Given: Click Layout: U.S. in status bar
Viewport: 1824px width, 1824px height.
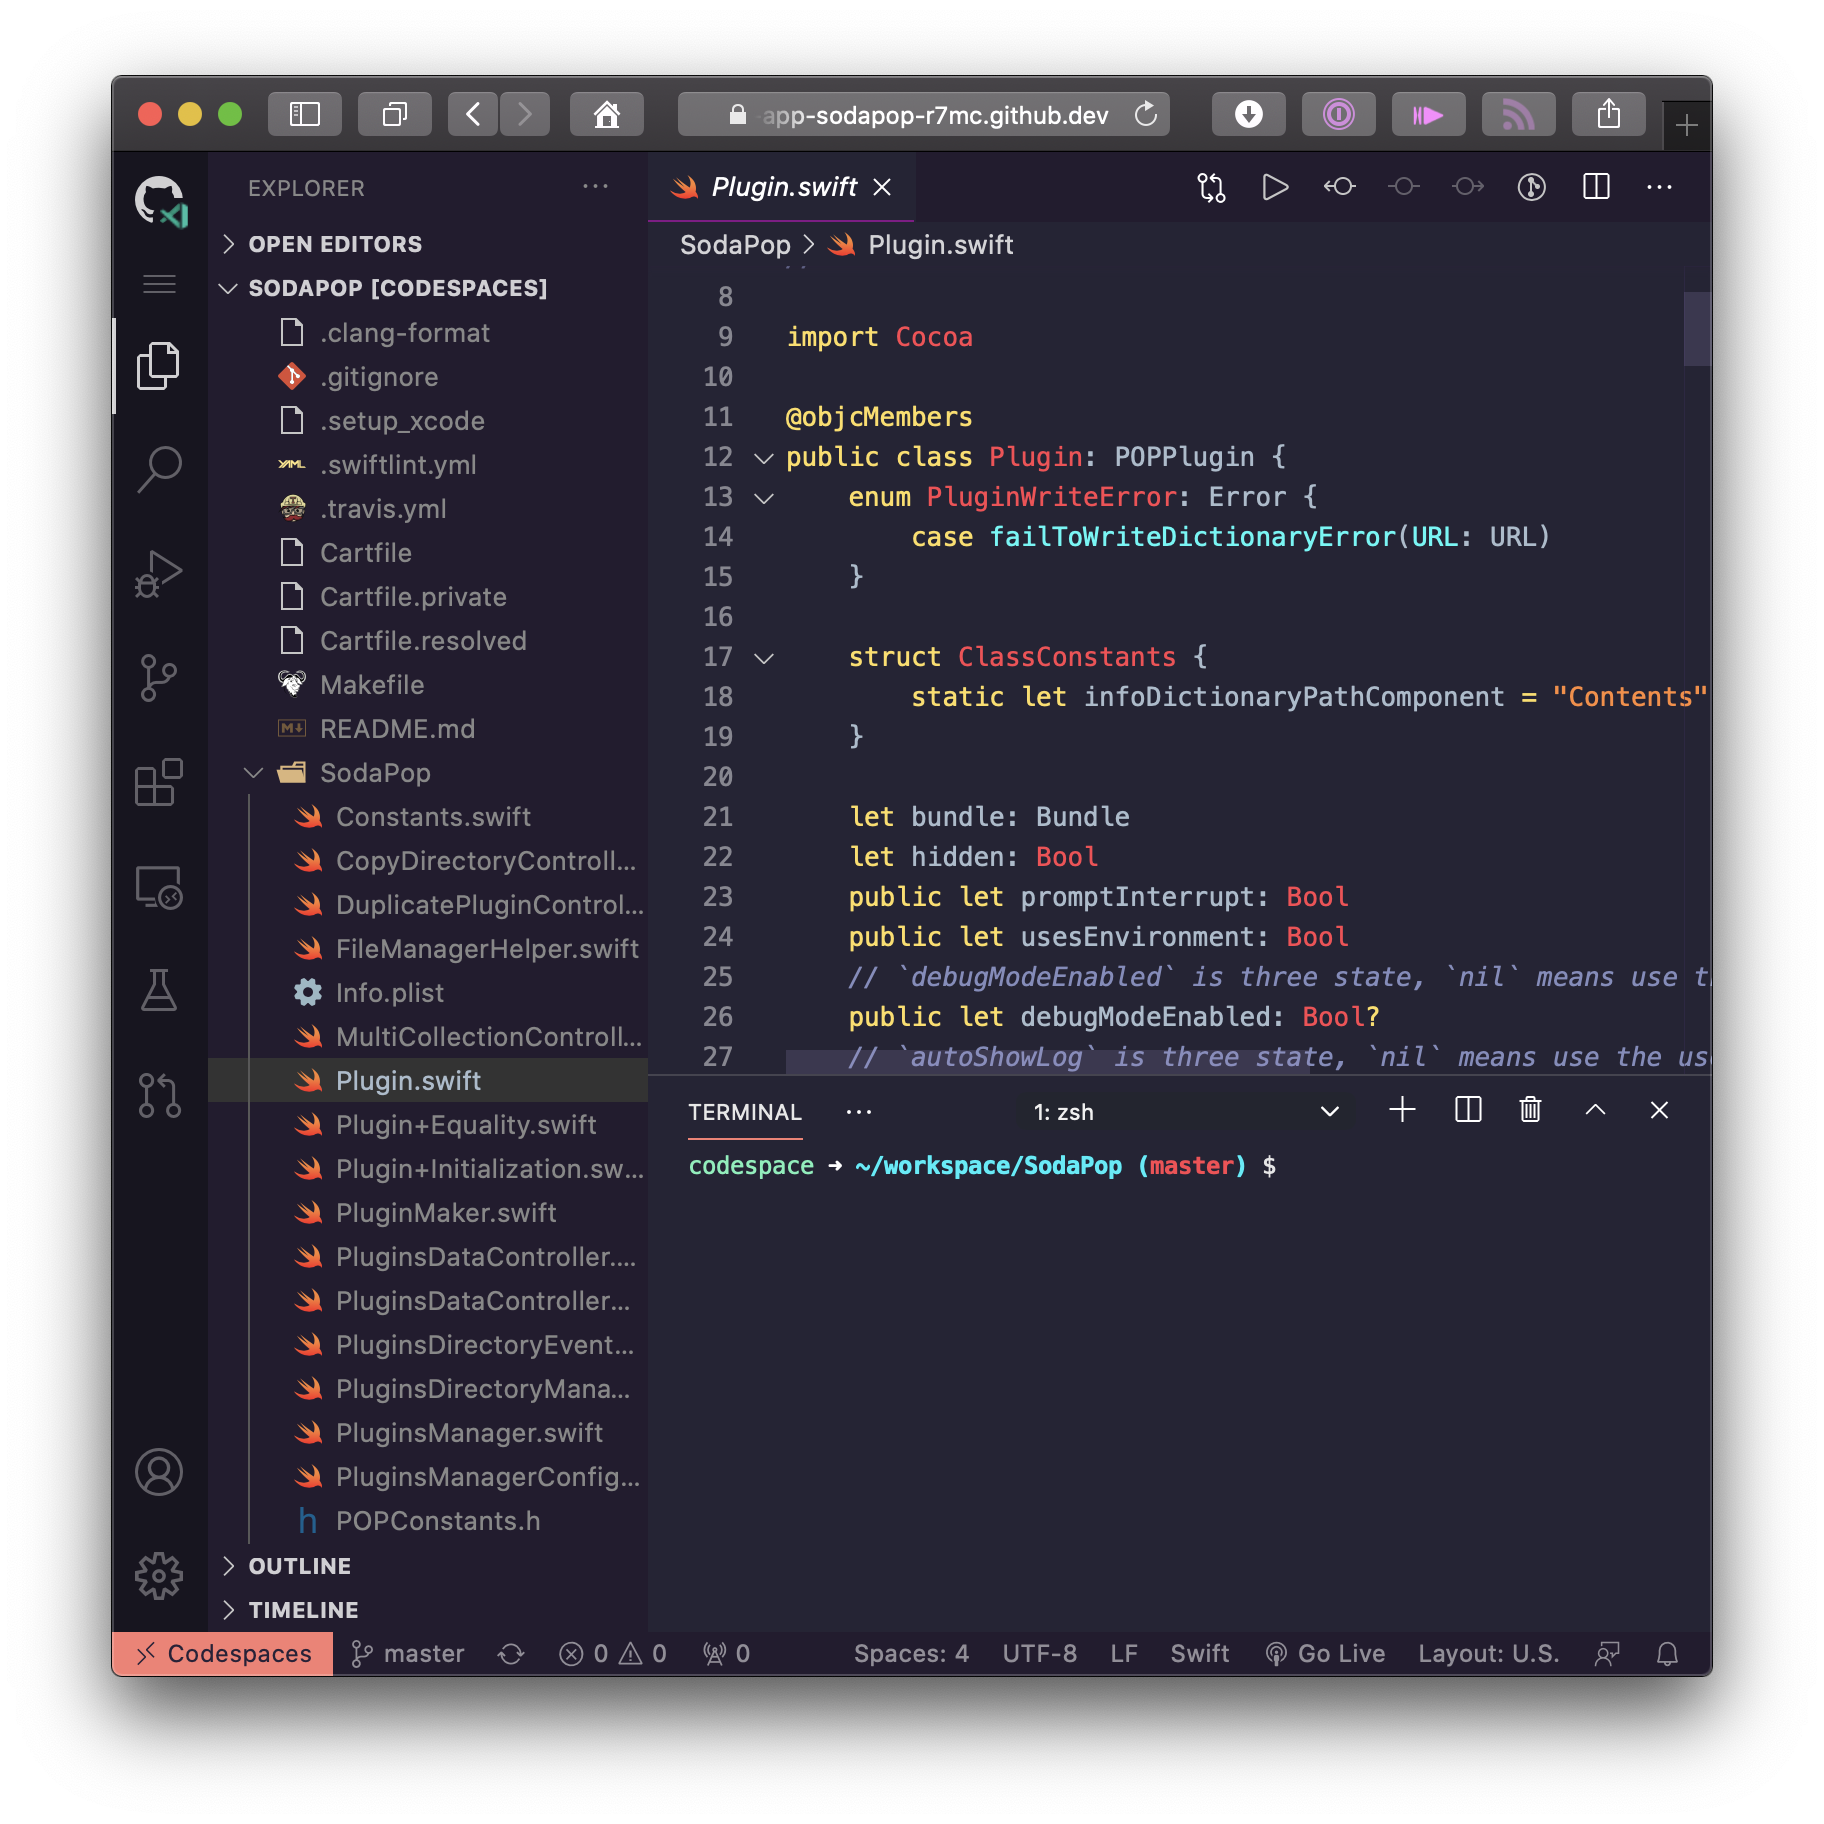Looking at the screenshot, I should (1489, 1654).
